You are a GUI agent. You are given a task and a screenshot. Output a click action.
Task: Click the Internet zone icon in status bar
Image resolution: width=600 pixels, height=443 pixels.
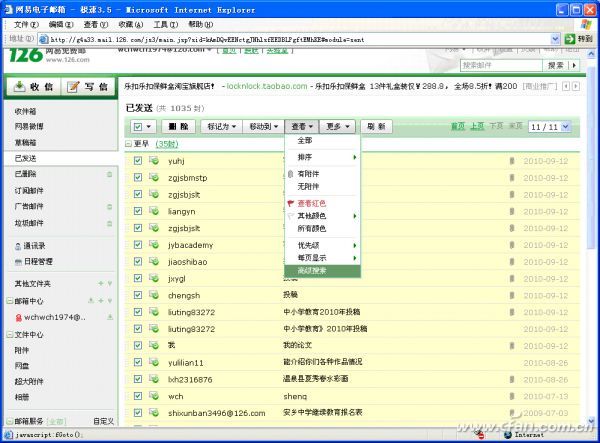(x=508, y=435)
